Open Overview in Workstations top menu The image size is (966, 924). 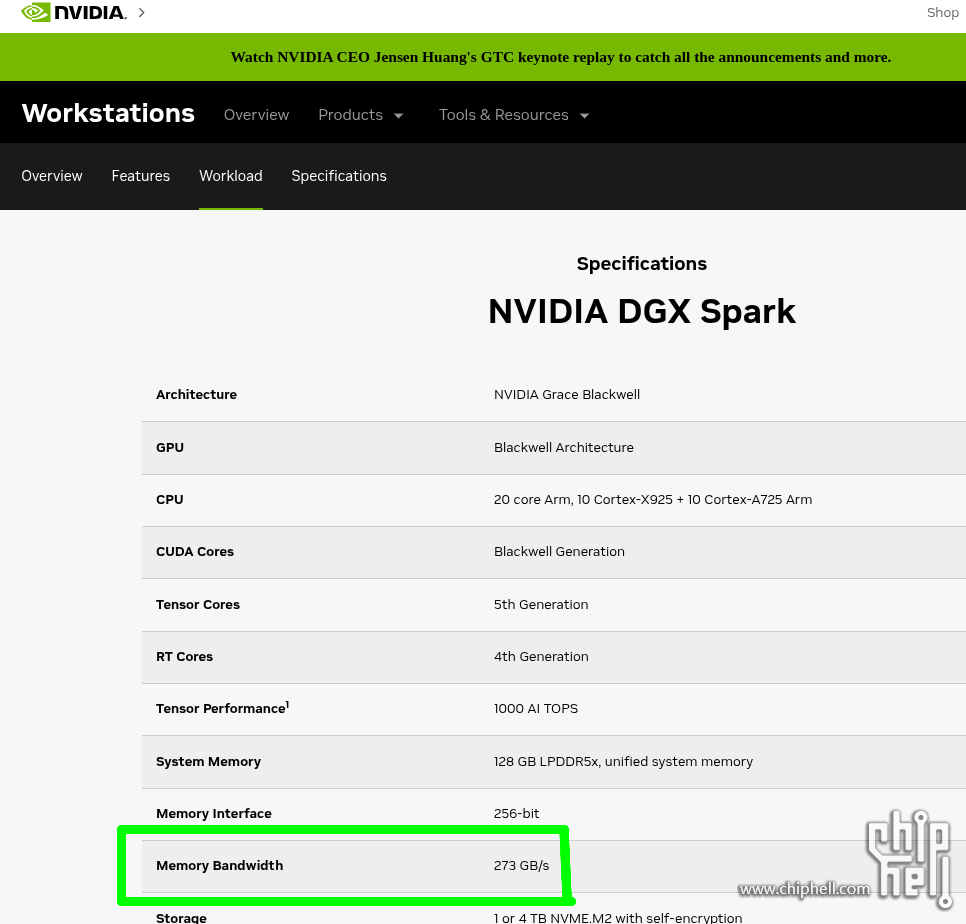click(256, 115)
